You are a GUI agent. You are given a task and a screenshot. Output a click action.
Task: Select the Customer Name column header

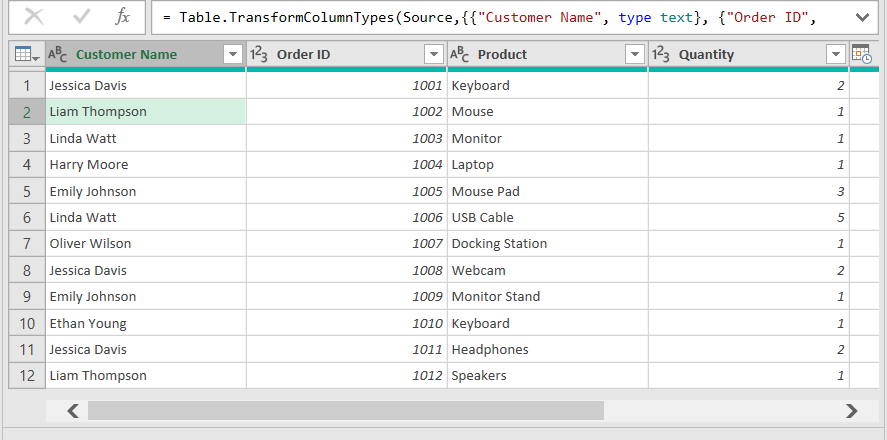pos(145,55)
